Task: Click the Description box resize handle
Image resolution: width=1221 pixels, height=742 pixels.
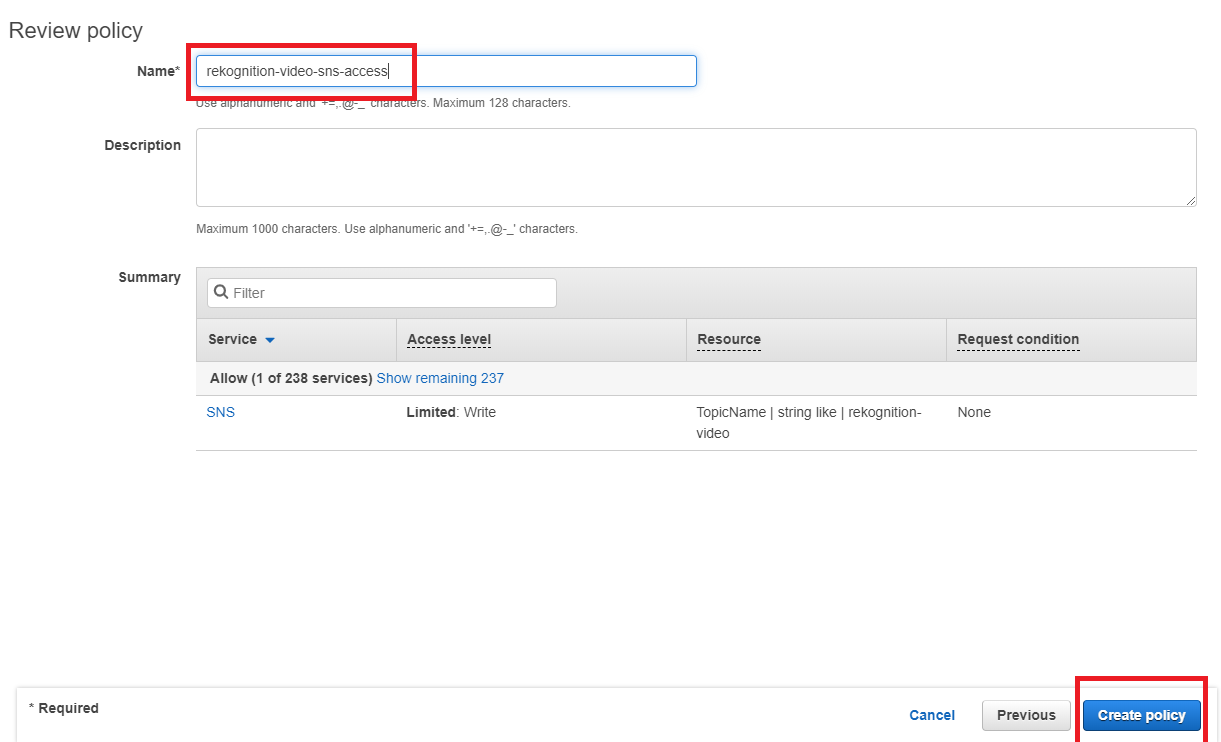Action: [1190, 200]
